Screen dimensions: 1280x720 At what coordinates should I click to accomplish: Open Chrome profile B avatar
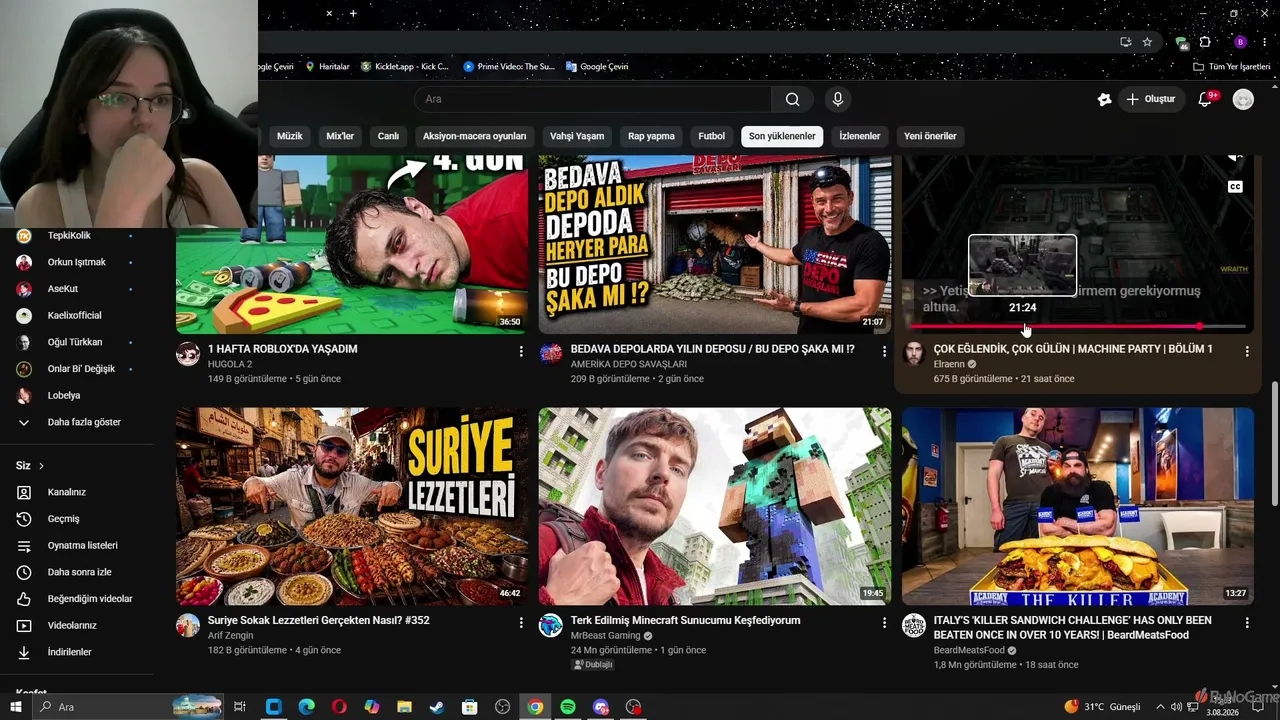[x=1240, y=42]
